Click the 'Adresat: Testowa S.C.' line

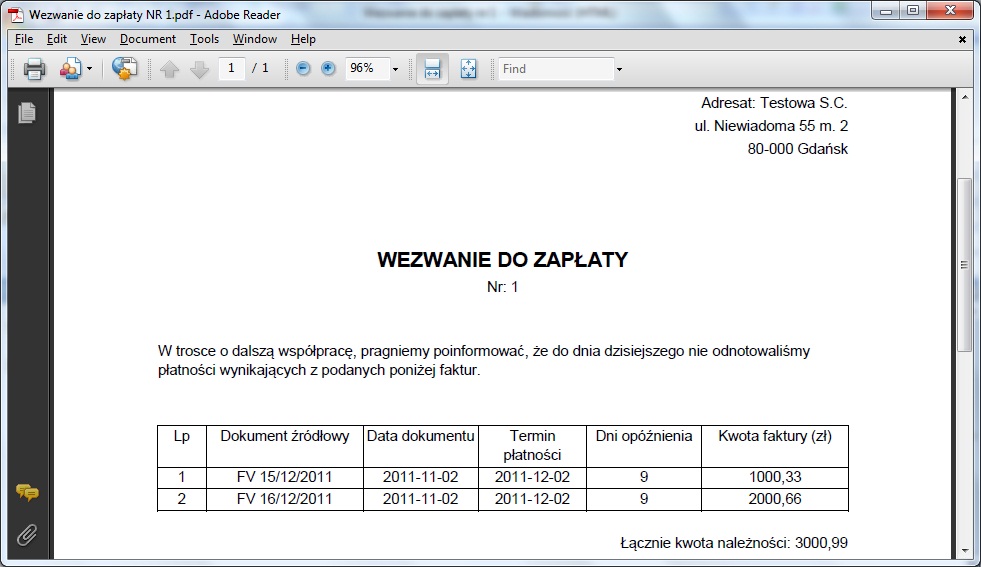tap(774, 103)
